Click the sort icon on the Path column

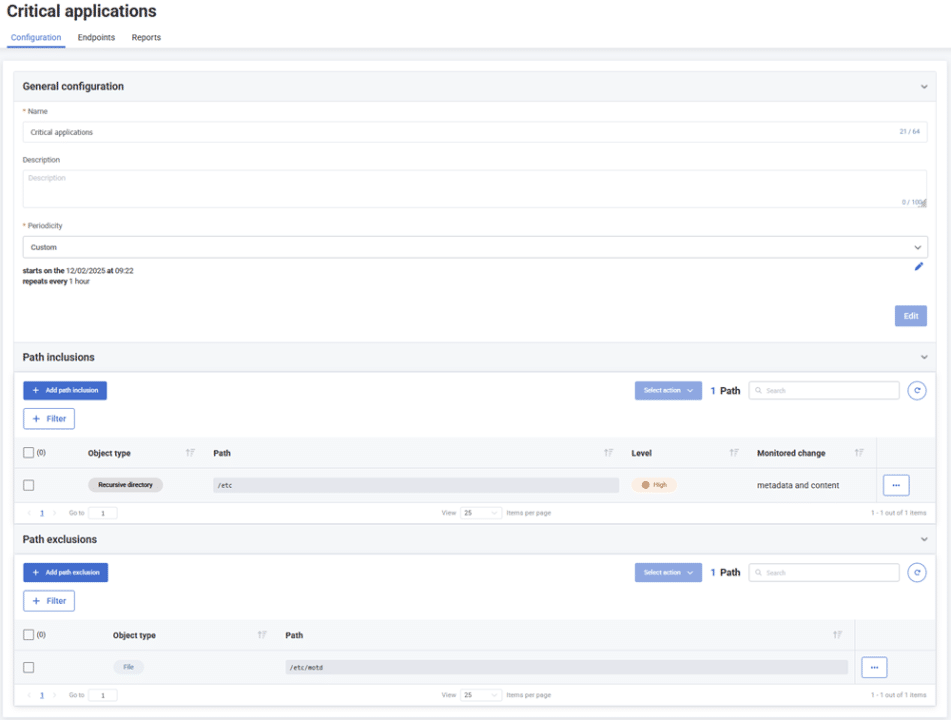coord(608,453)
